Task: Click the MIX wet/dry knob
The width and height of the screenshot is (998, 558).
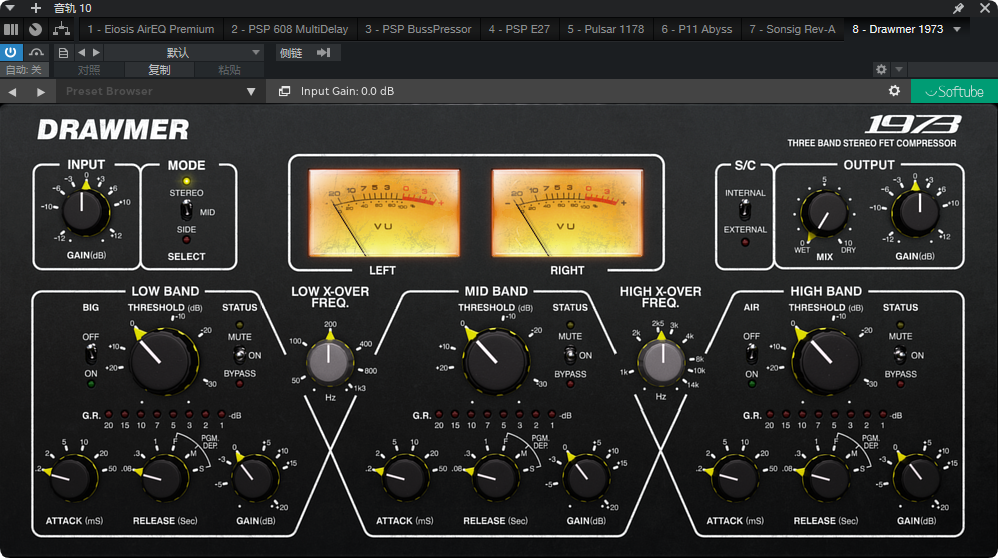Action: [x=824, y=214]
